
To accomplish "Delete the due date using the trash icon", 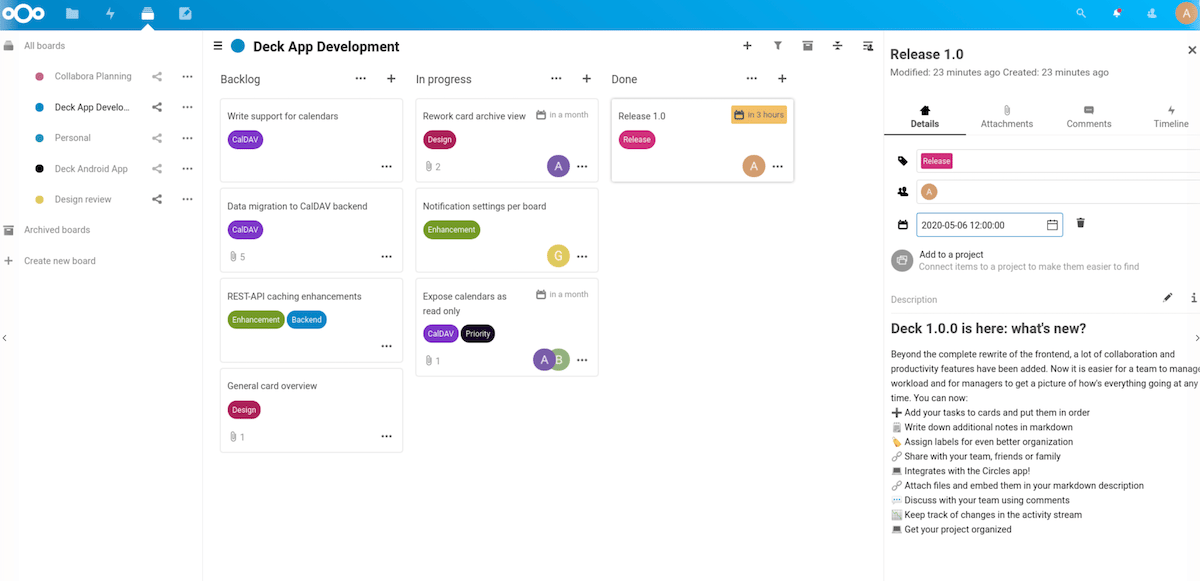I will [1080, 222].
